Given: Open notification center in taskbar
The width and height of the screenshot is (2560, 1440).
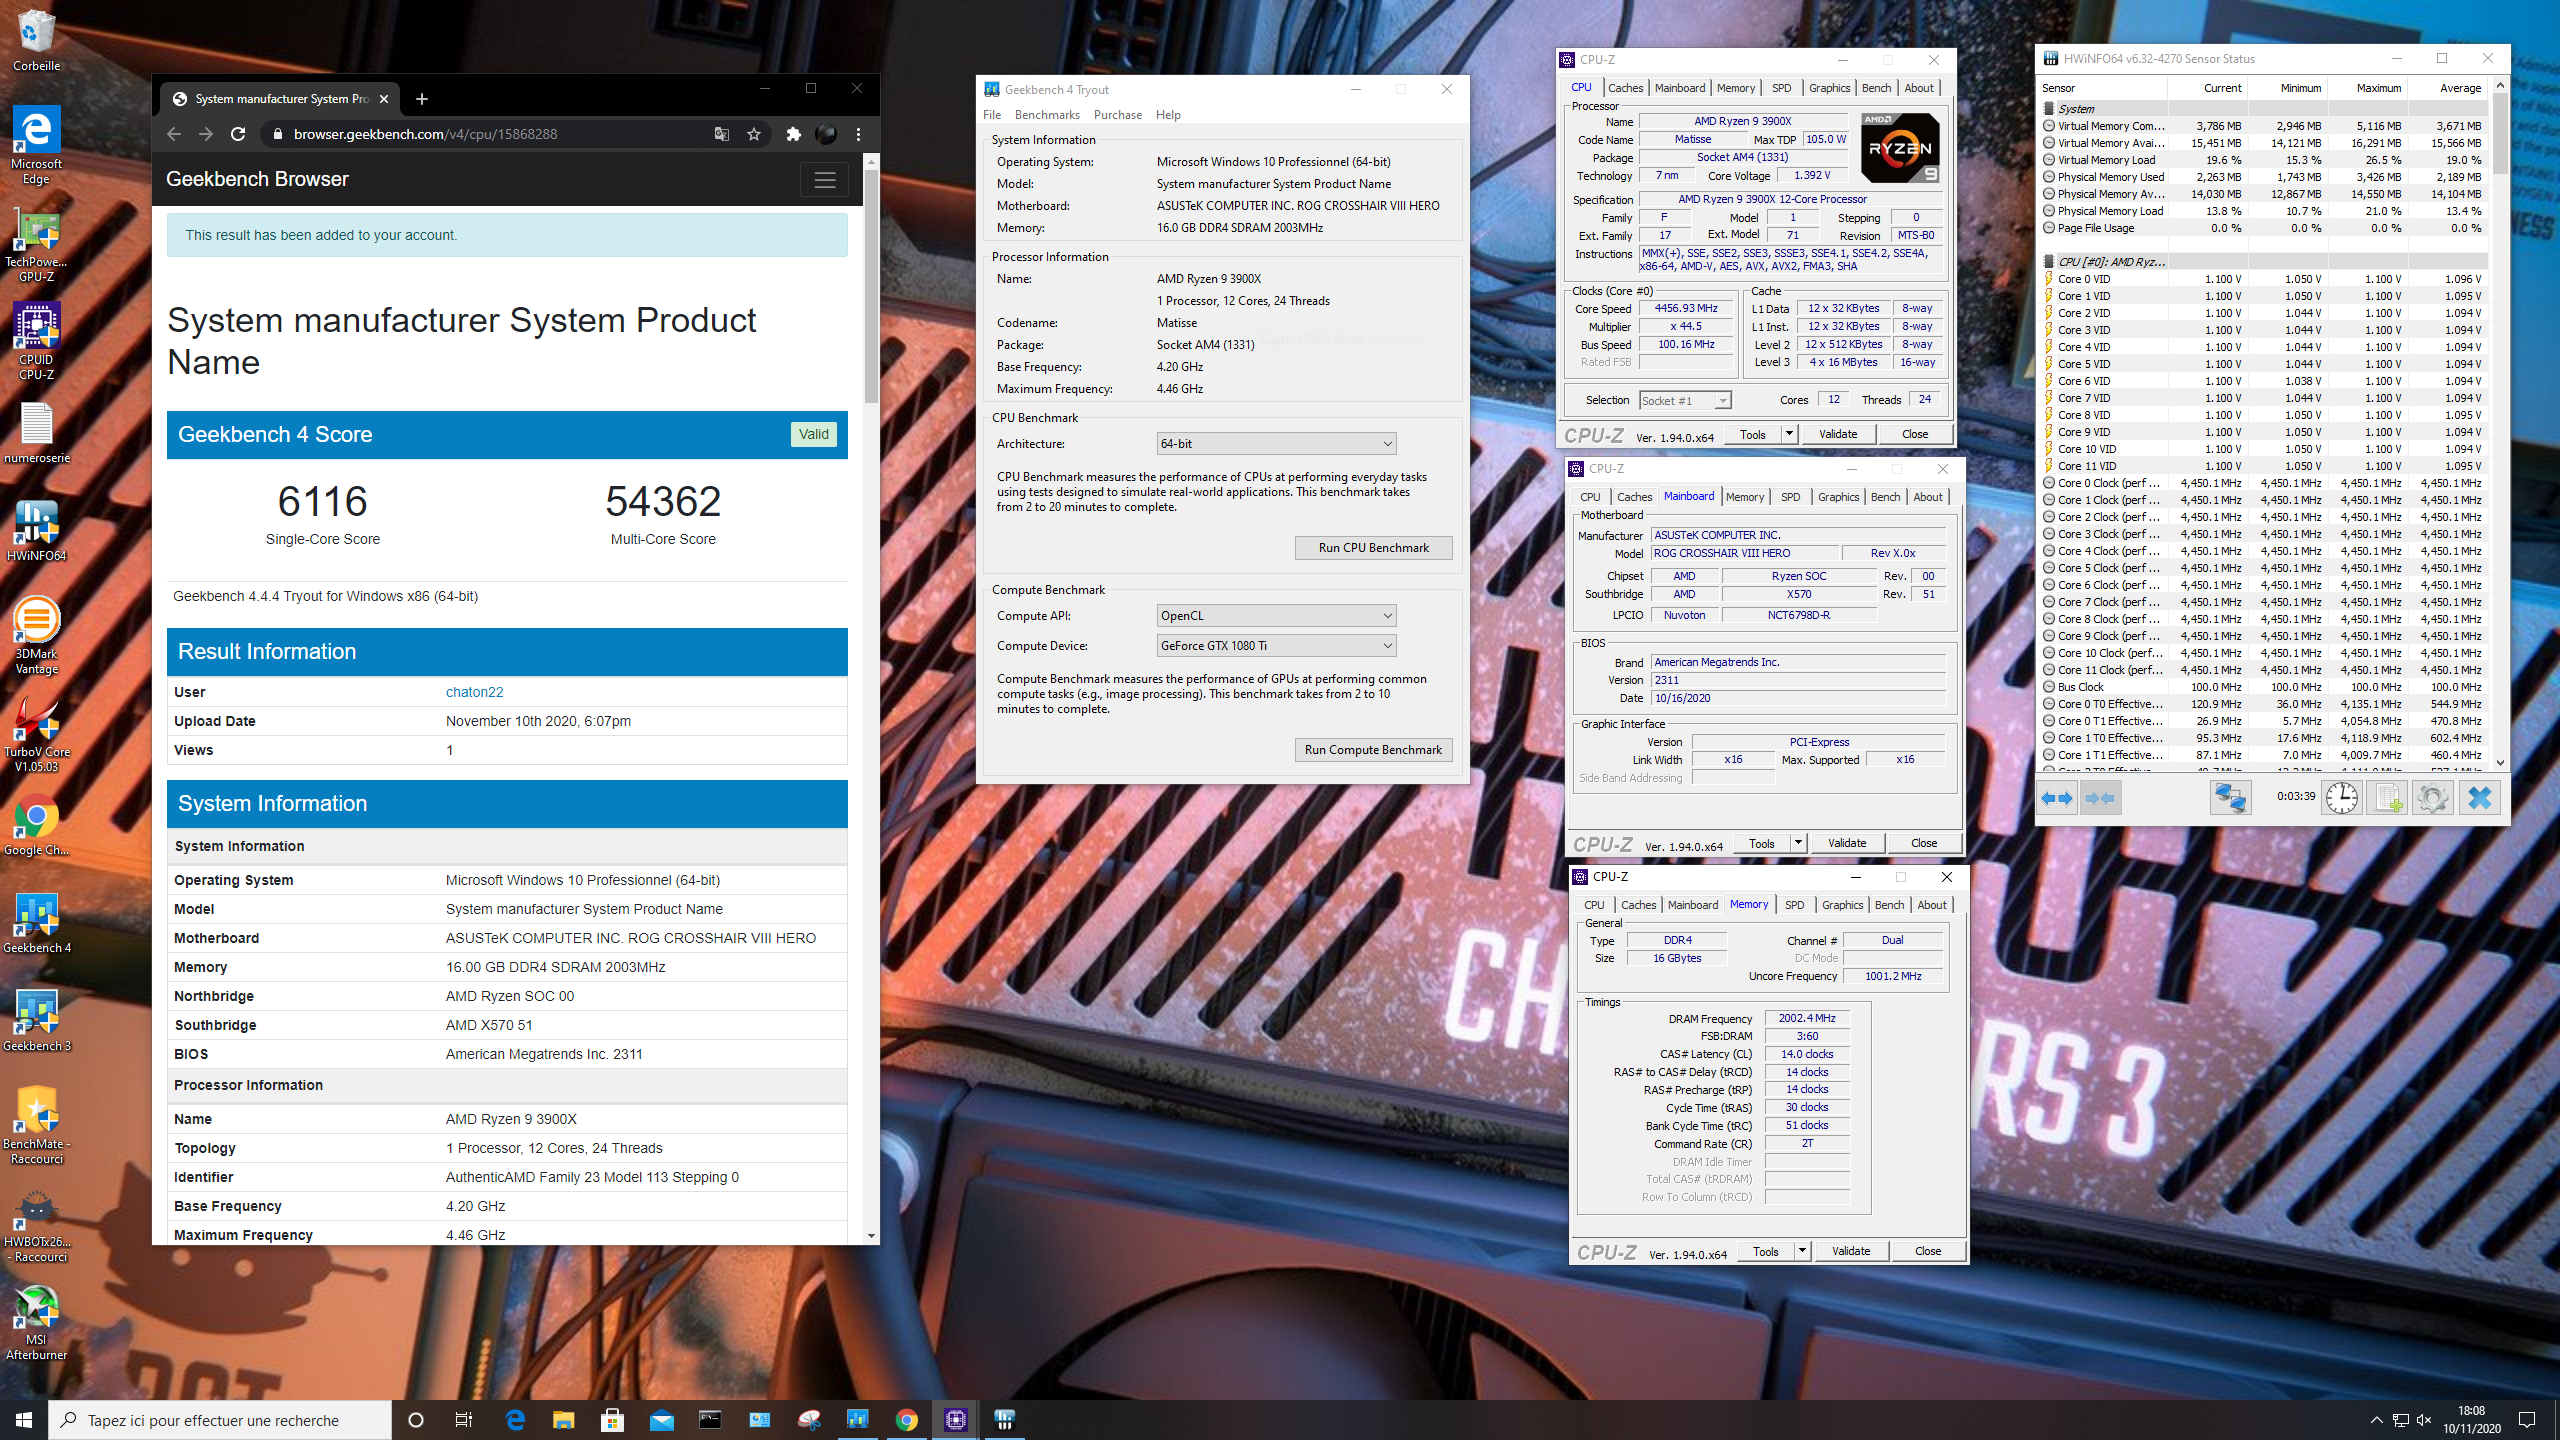Looking at the screenshot, I should point(2527,1420).
